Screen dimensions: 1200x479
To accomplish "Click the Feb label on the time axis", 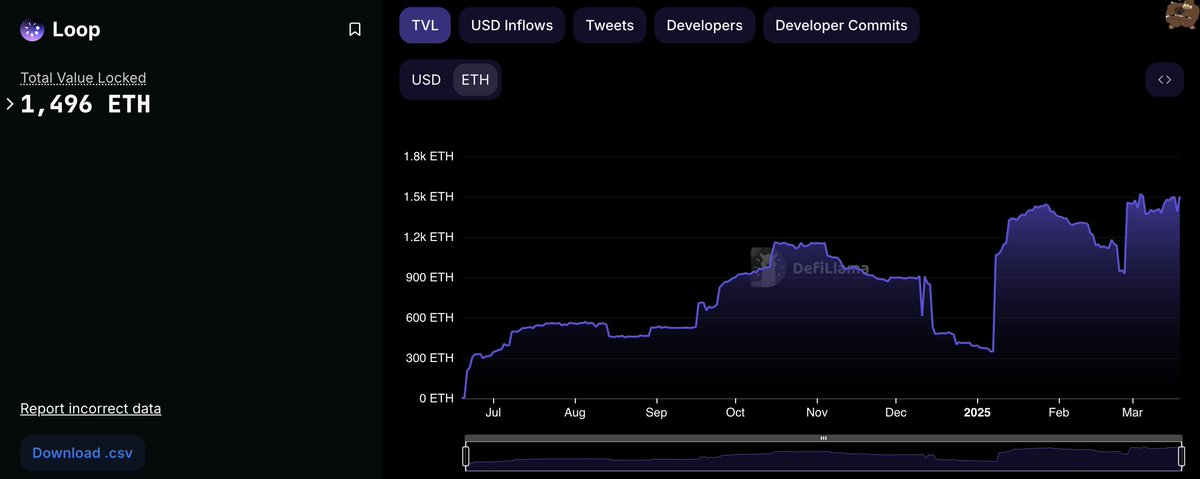I will point(1058,412).
